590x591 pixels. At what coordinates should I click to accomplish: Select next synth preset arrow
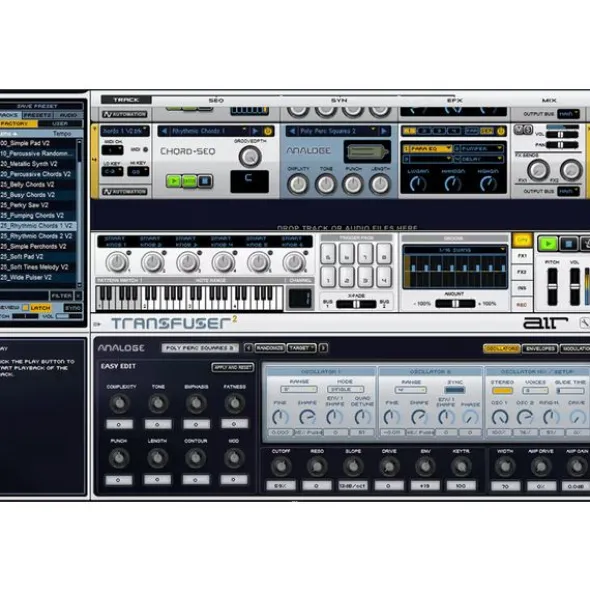tap(384, 131)
